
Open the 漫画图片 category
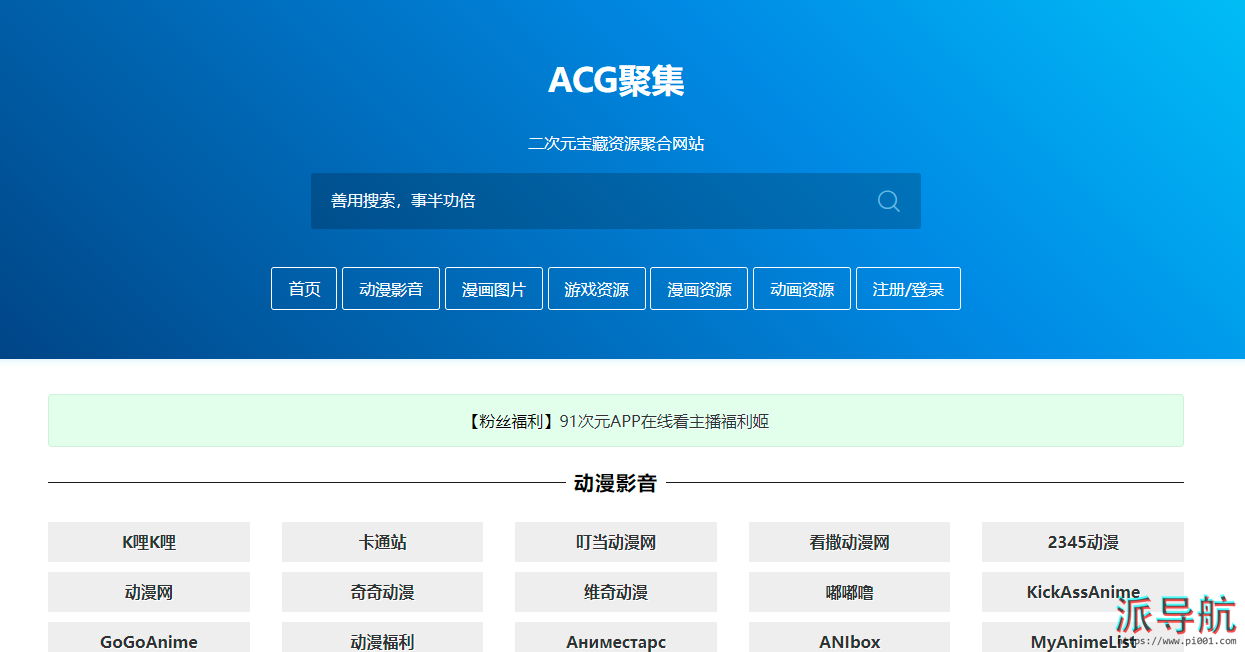pos(493,289)
